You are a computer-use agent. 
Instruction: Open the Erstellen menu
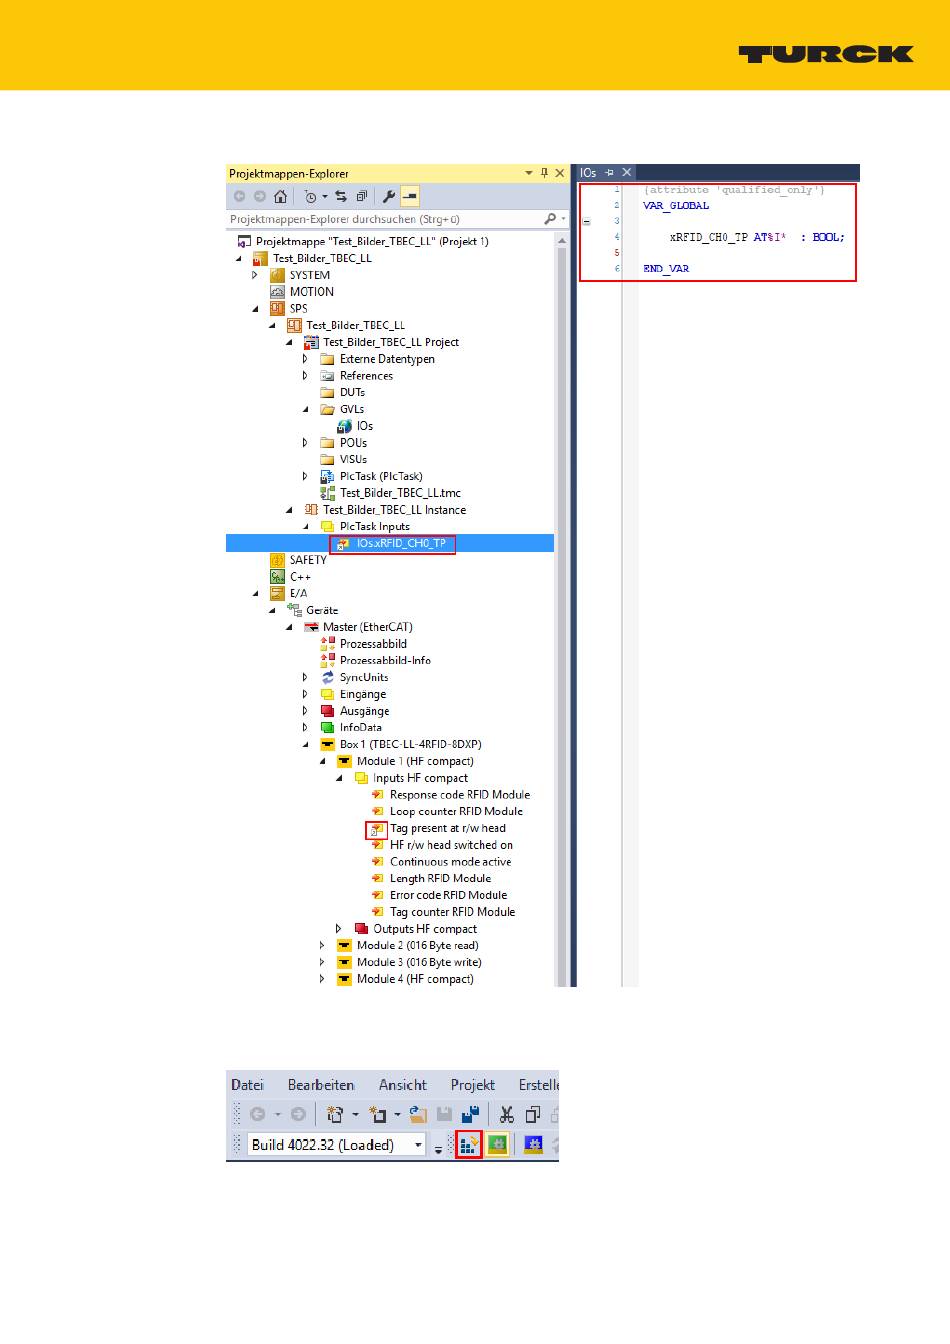pos(538,1085)
